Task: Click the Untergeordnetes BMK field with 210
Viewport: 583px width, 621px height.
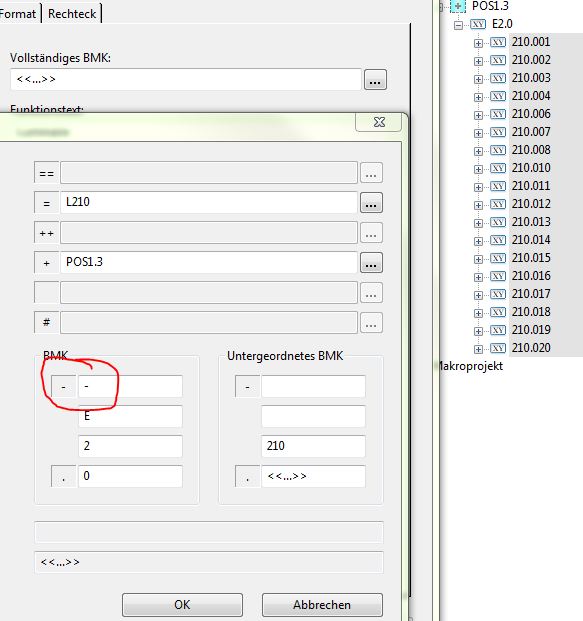Action: 313,446
